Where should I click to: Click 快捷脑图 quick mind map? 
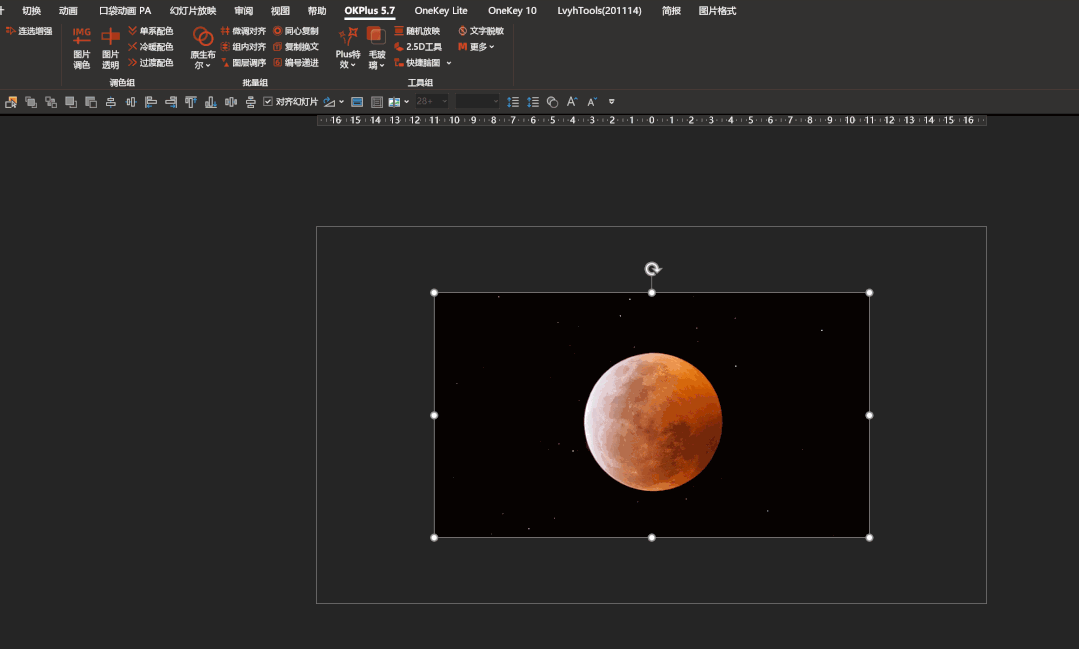417,63
